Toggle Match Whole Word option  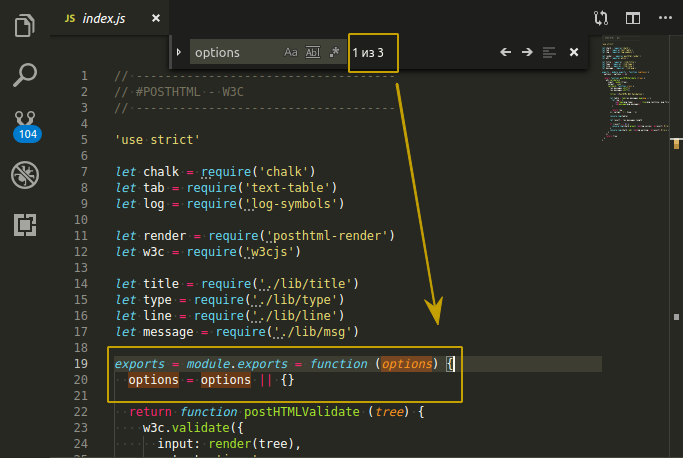pyautogui.click(x=313, y=52)
